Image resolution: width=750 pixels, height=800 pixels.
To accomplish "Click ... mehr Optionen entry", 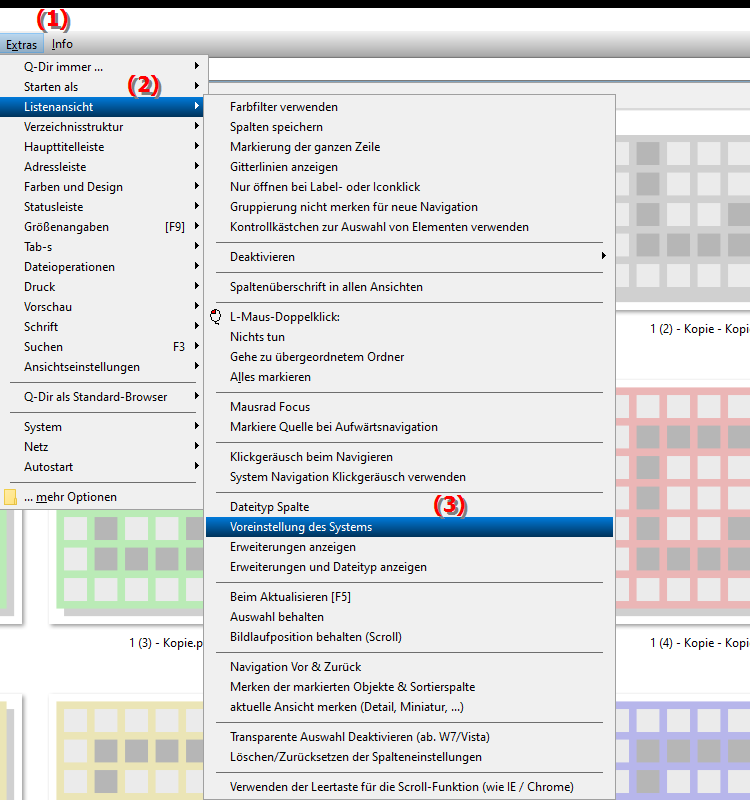I will point(102,497).
